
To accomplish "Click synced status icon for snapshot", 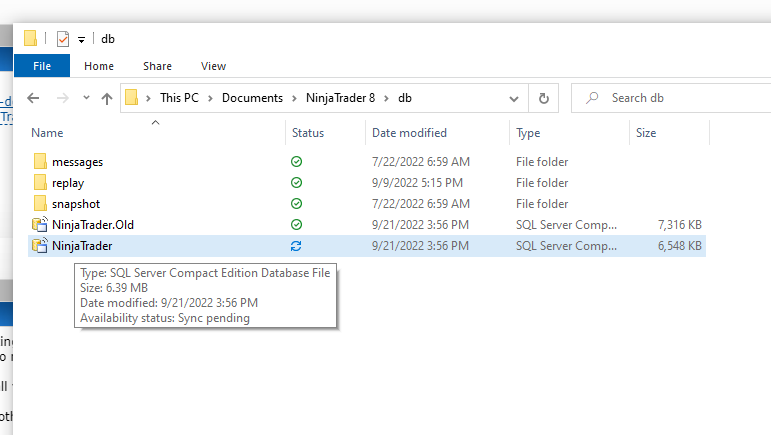I will click(296, 203).
